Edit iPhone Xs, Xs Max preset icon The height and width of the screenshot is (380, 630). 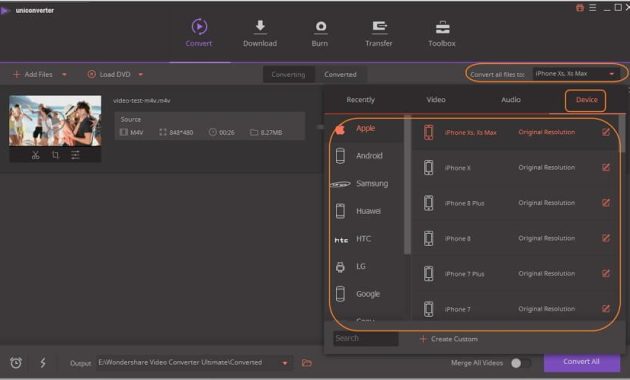click(x=606, y=132)
